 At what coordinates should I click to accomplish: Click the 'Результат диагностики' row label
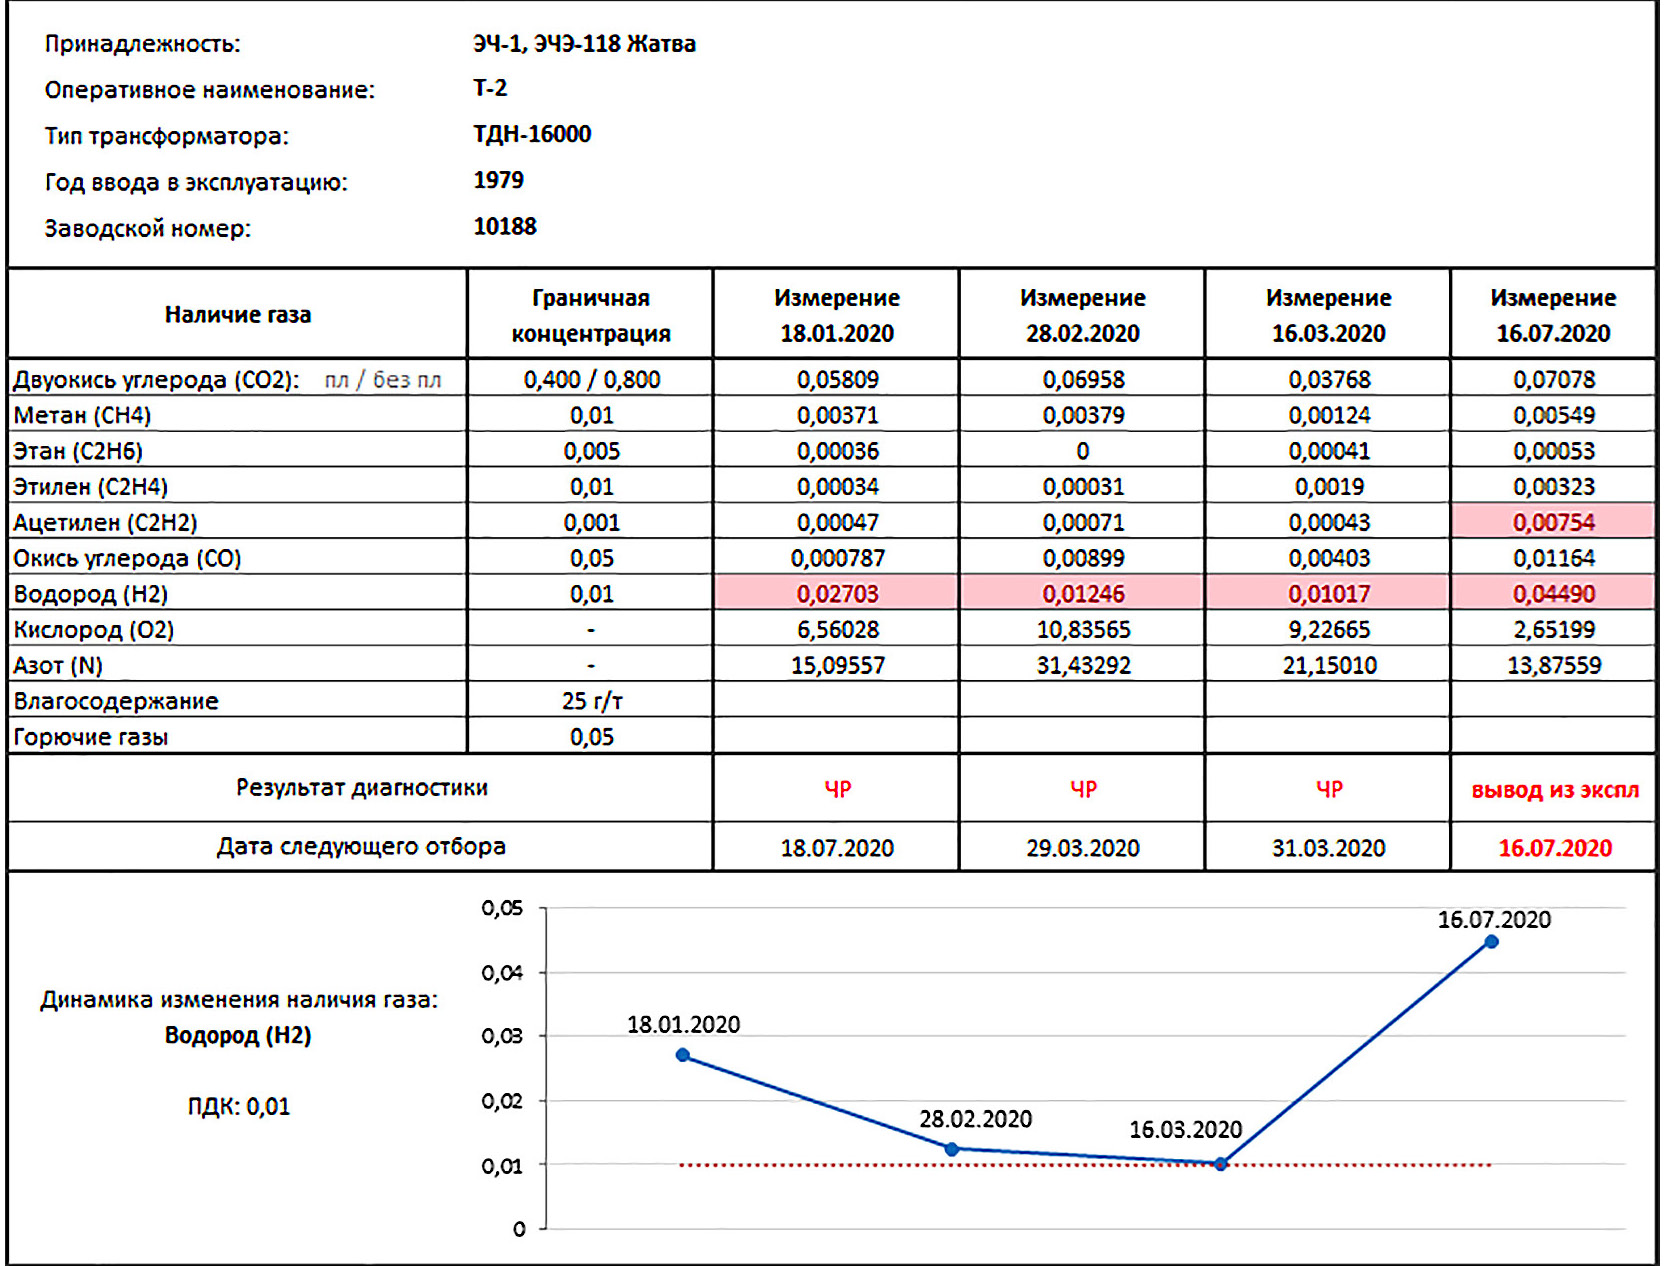coord(361,788)
